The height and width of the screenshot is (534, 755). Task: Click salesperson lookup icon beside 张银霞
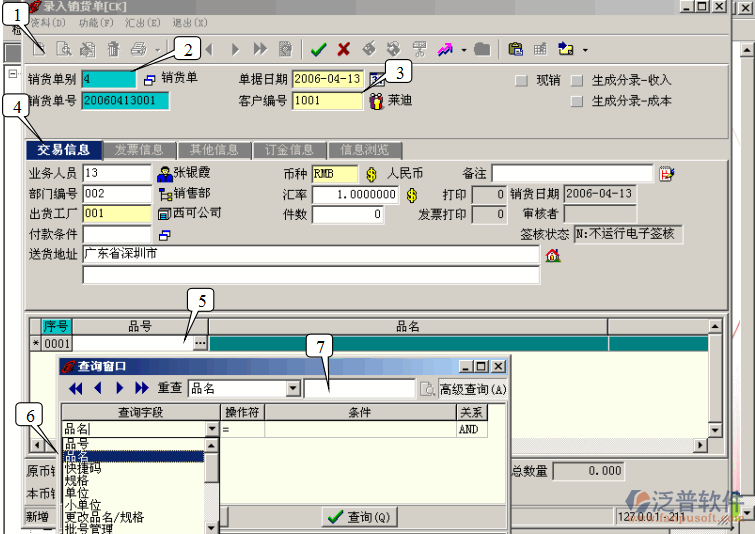click(x=165, y=174)
